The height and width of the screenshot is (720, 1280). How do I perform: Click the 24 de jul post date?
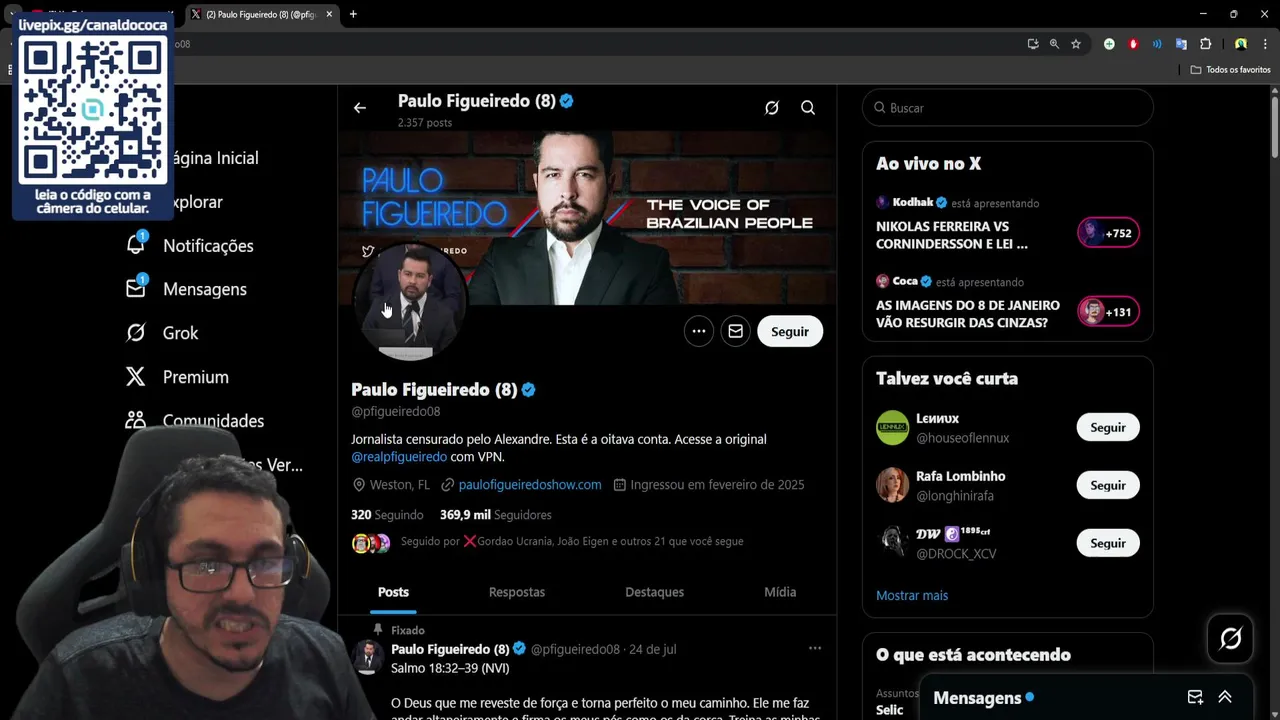click(653, 649)
